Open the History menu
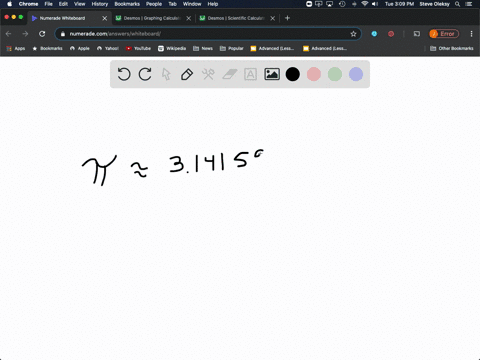 pyautogui.click(x=100, y=4)
